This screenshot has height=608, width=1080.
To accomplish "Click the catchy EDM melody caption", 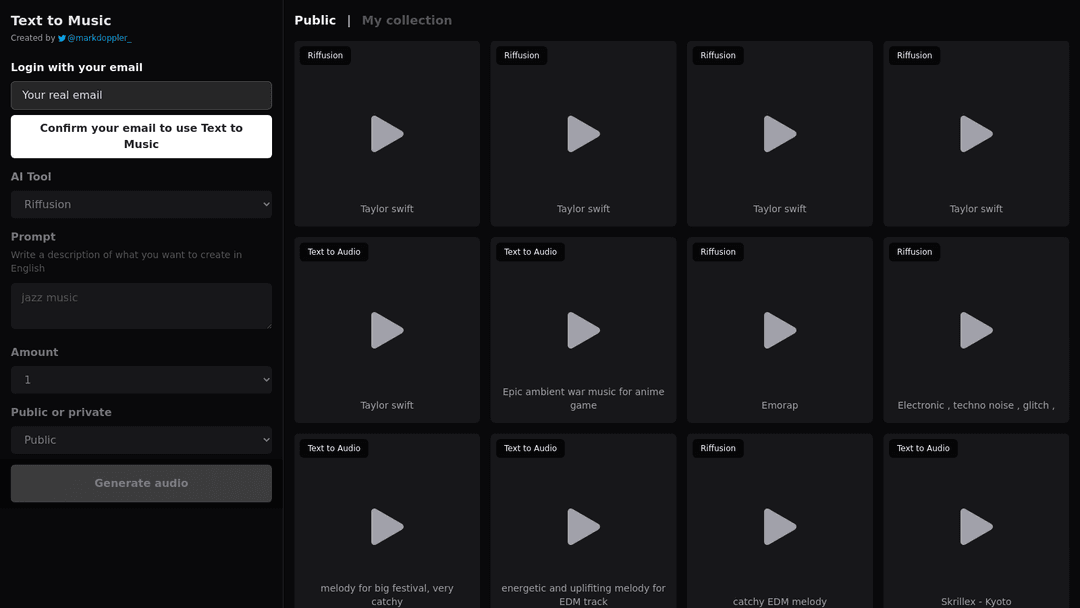I will coord(780,602).
